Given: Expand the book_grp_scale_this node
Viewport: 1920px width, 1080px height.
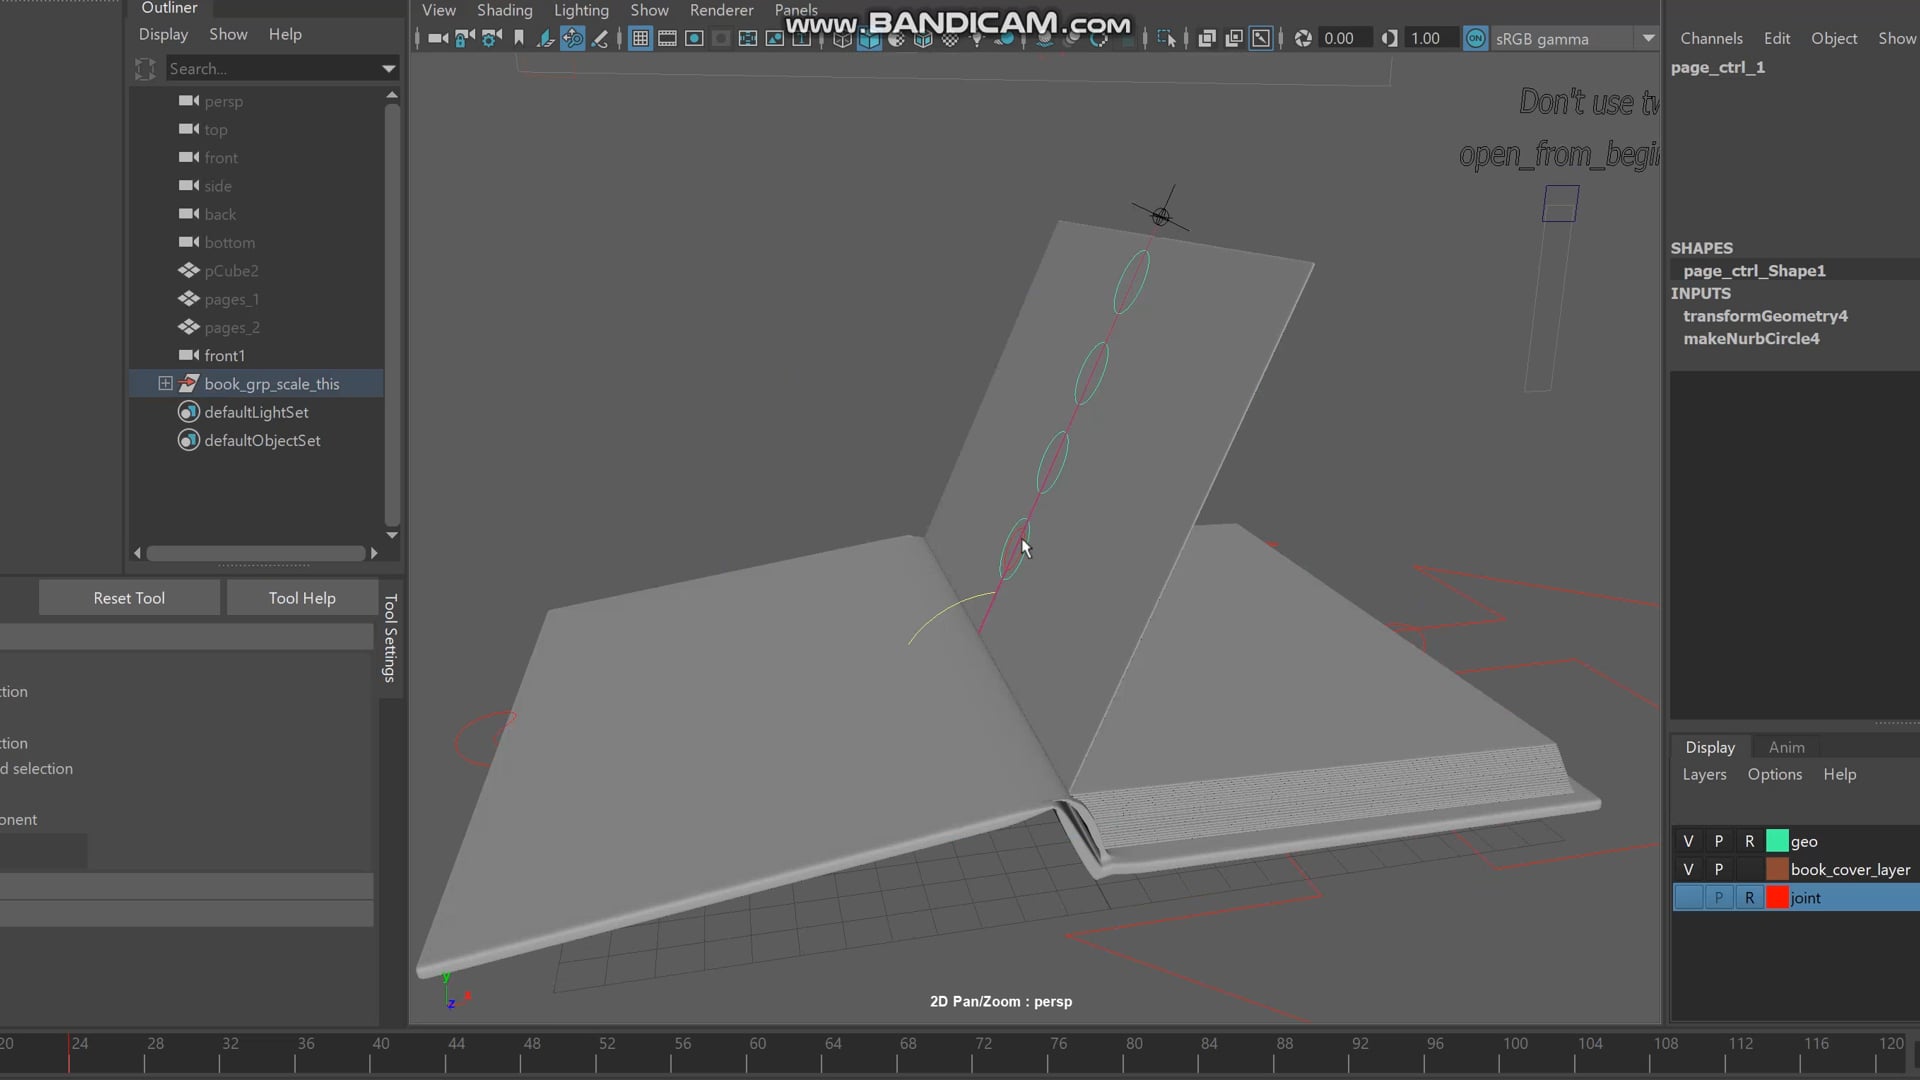Looking at the screenshot, I should point(165,383).
